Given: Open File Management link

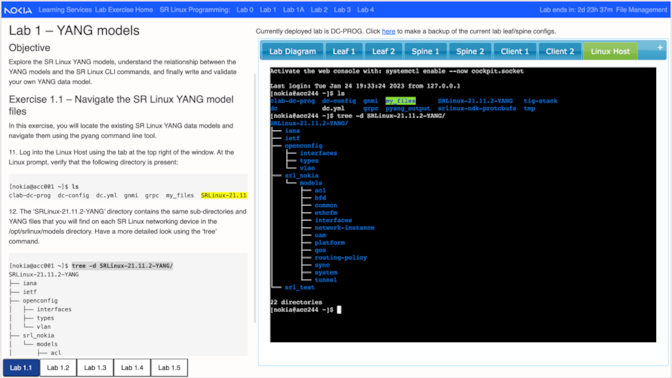Looking at the screenshot, I should [642, 10].
